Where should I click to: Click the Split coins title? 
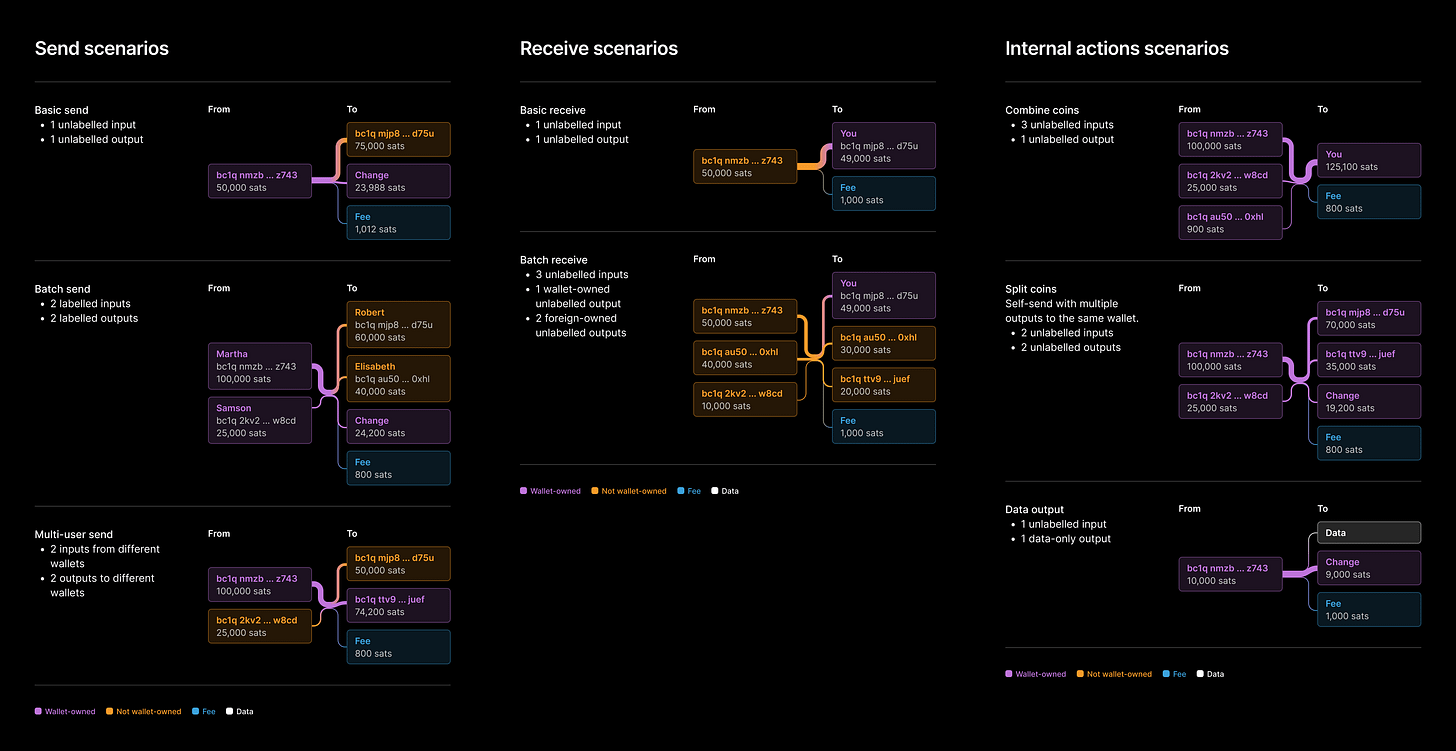click(1031, 289)
